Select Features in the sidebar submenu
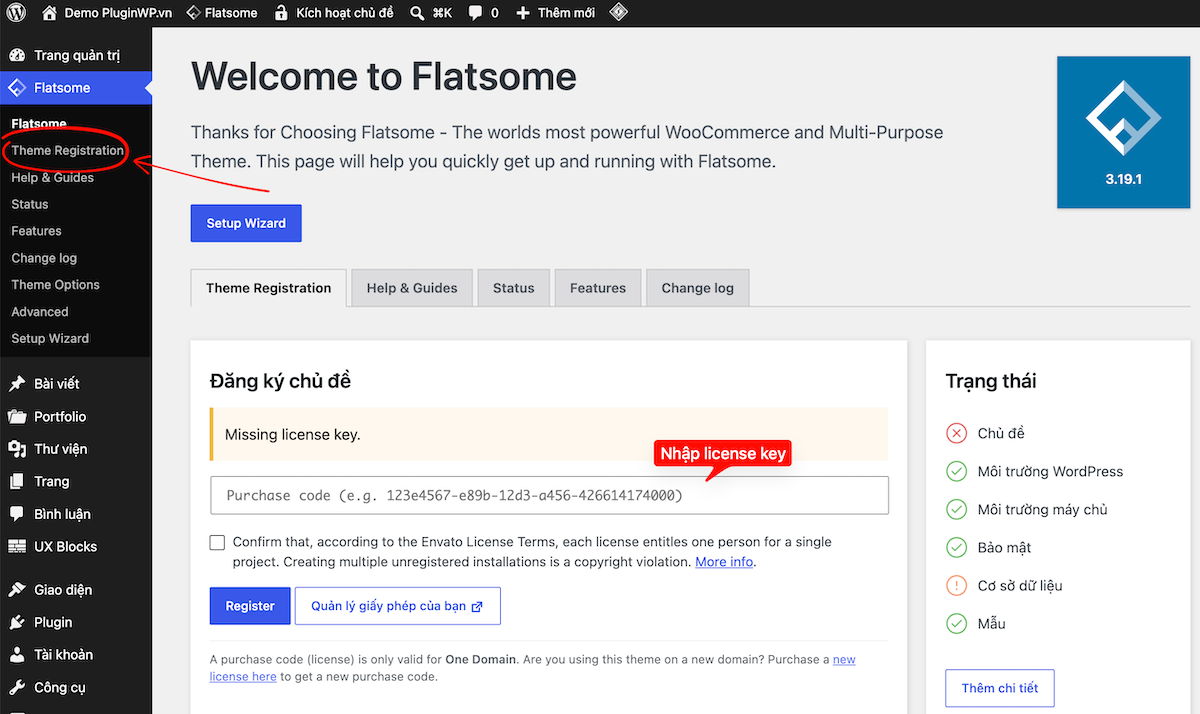Screen dimensions: 1200x714 coord(36,231)
